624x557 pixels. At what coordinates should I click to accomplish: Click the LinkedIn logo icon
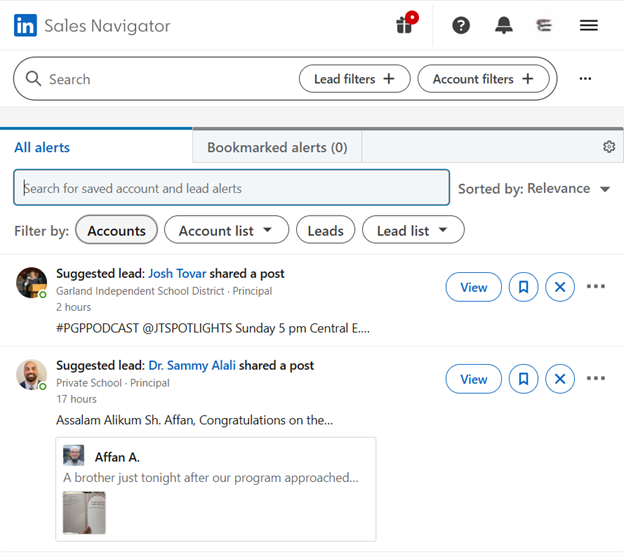[x=25, y=25]
